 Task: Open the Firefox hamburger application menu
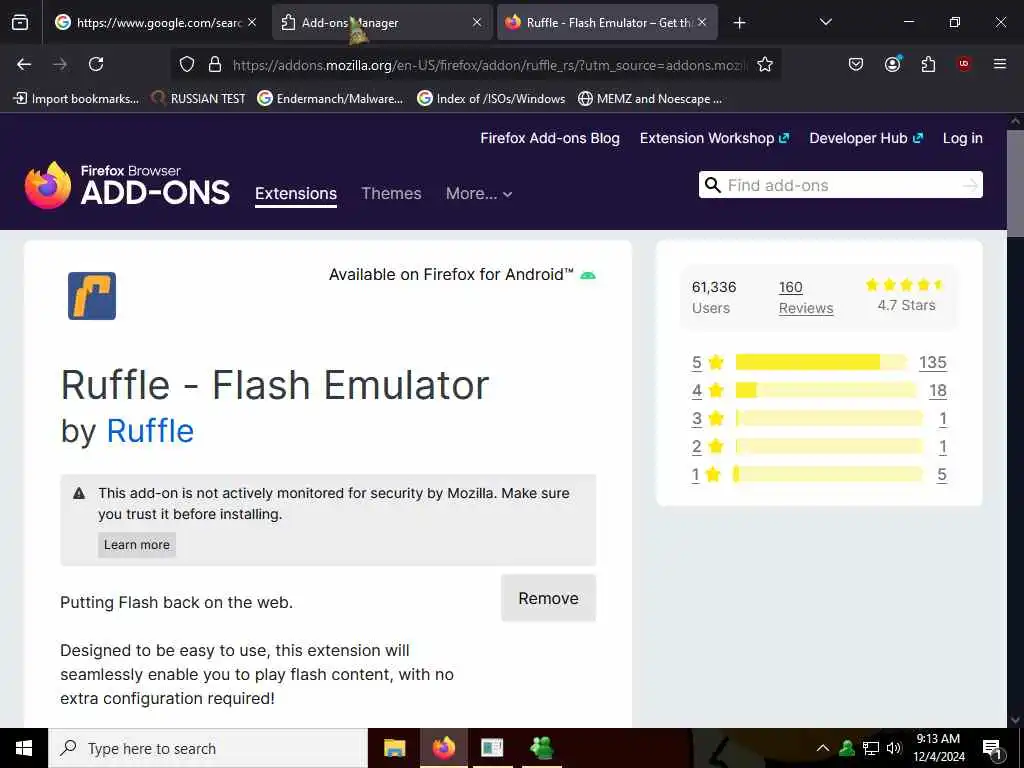pyautogui.click(x=1000, y=64)
